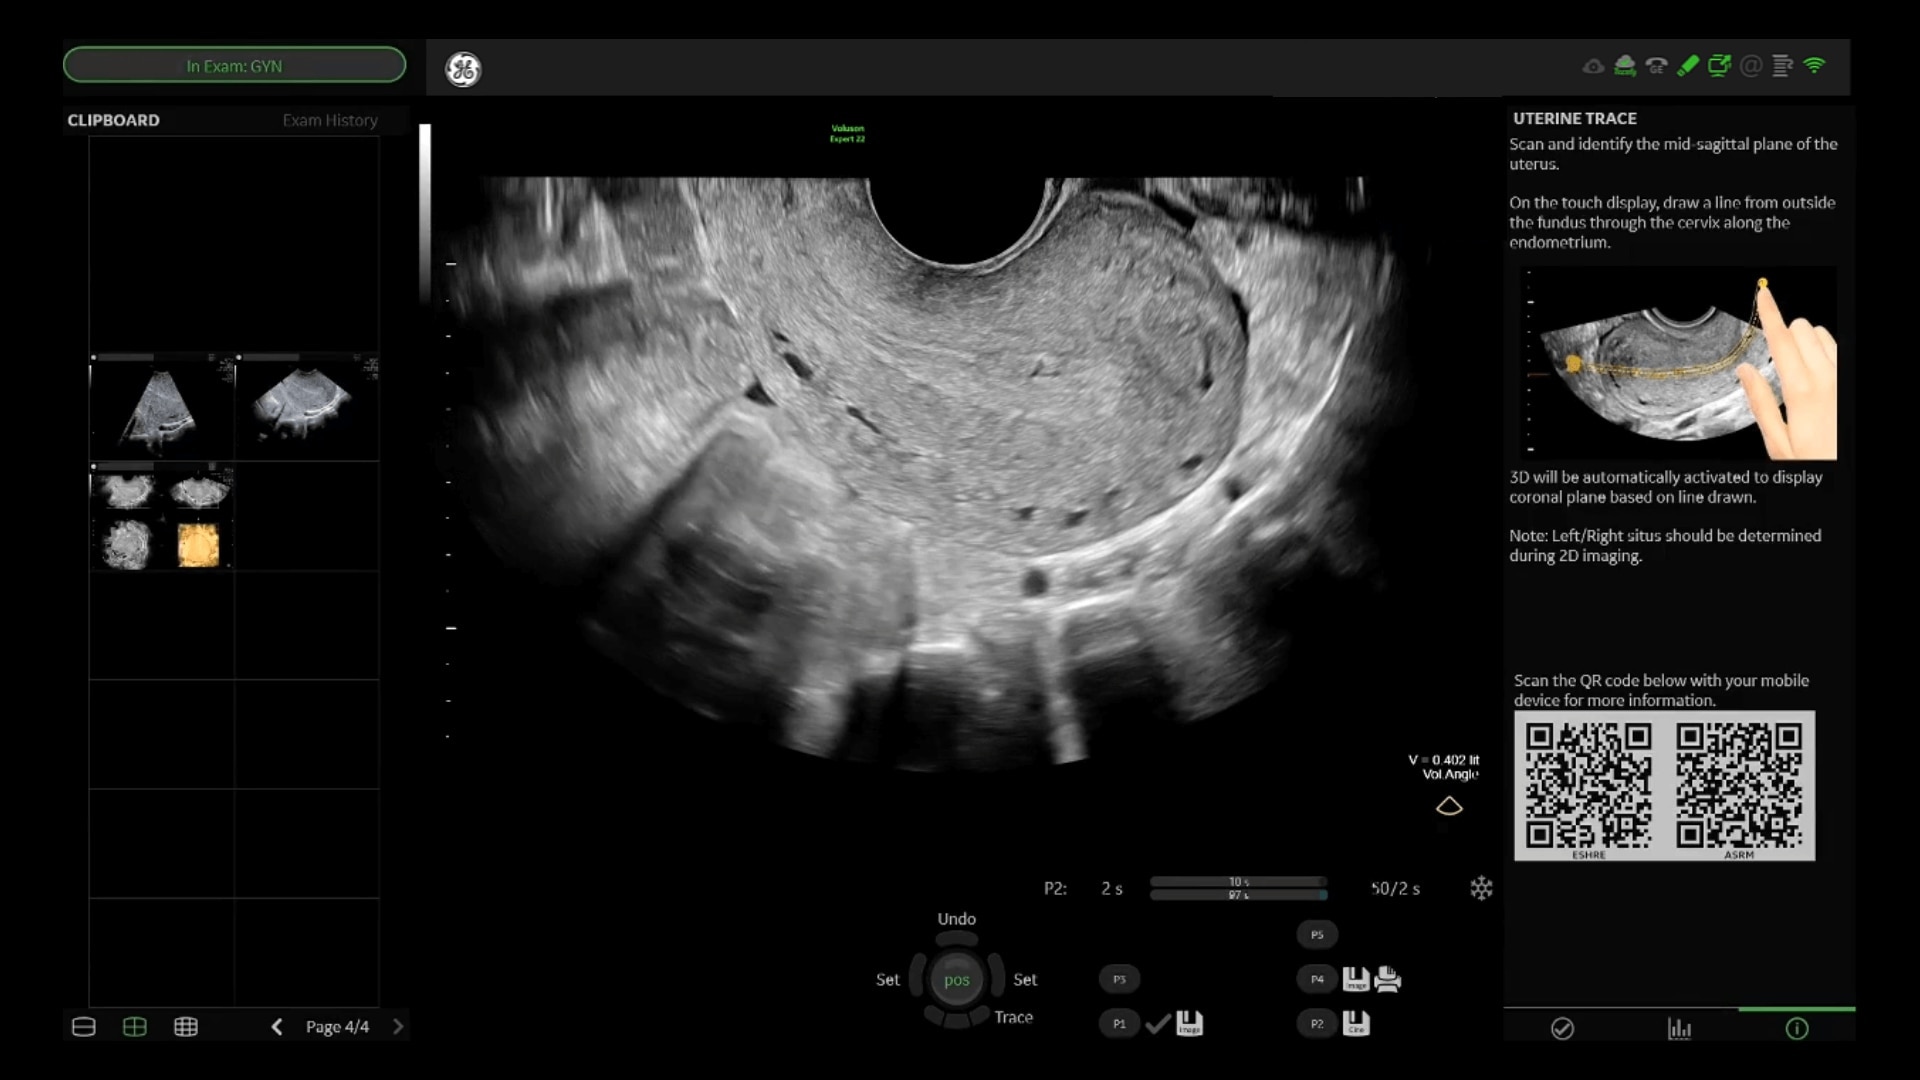Click printer icon next to P4
The height and width of the screenshot is (1080, 1920).
(x=1388, y=979)
